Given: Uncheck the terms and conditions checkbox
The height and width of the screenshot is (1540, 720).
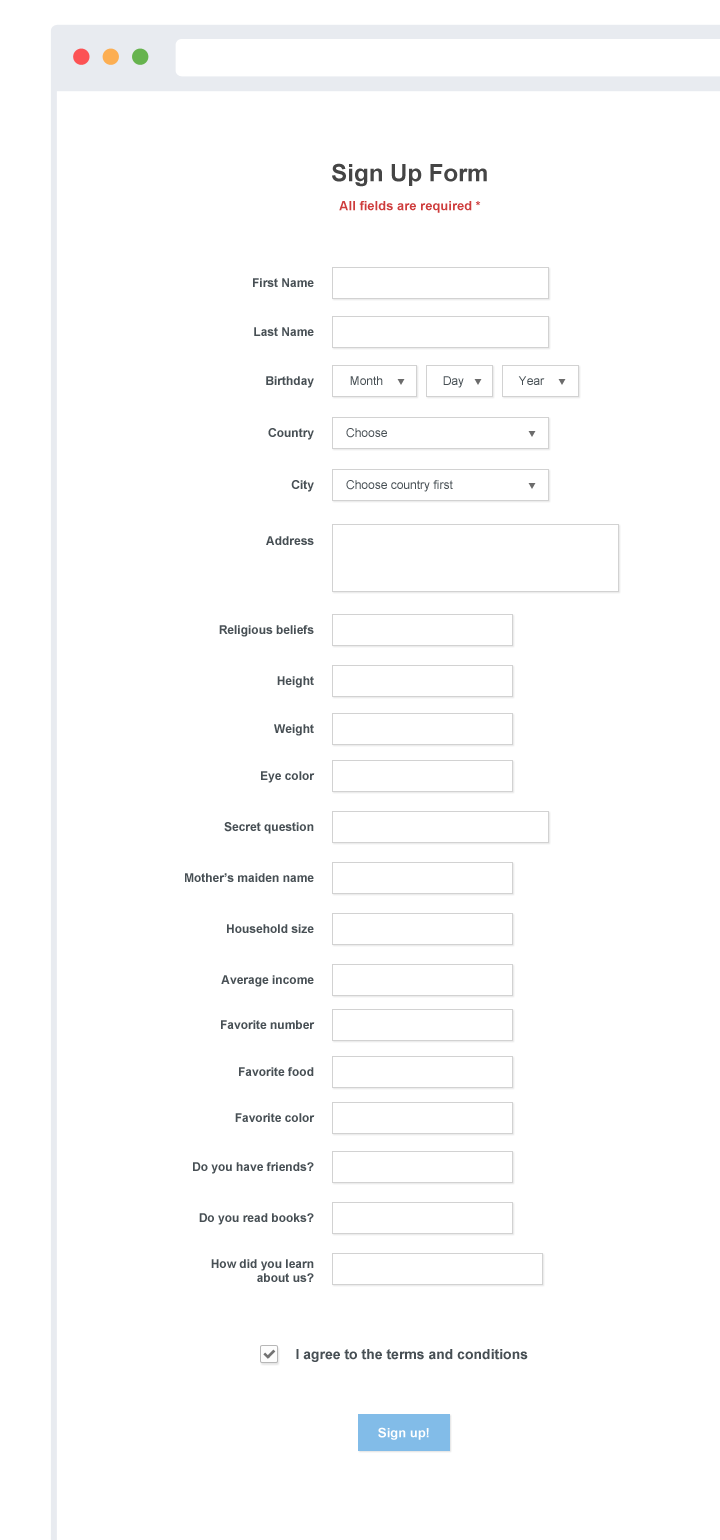Looking at the screenshot, I should pos(269,1354).
